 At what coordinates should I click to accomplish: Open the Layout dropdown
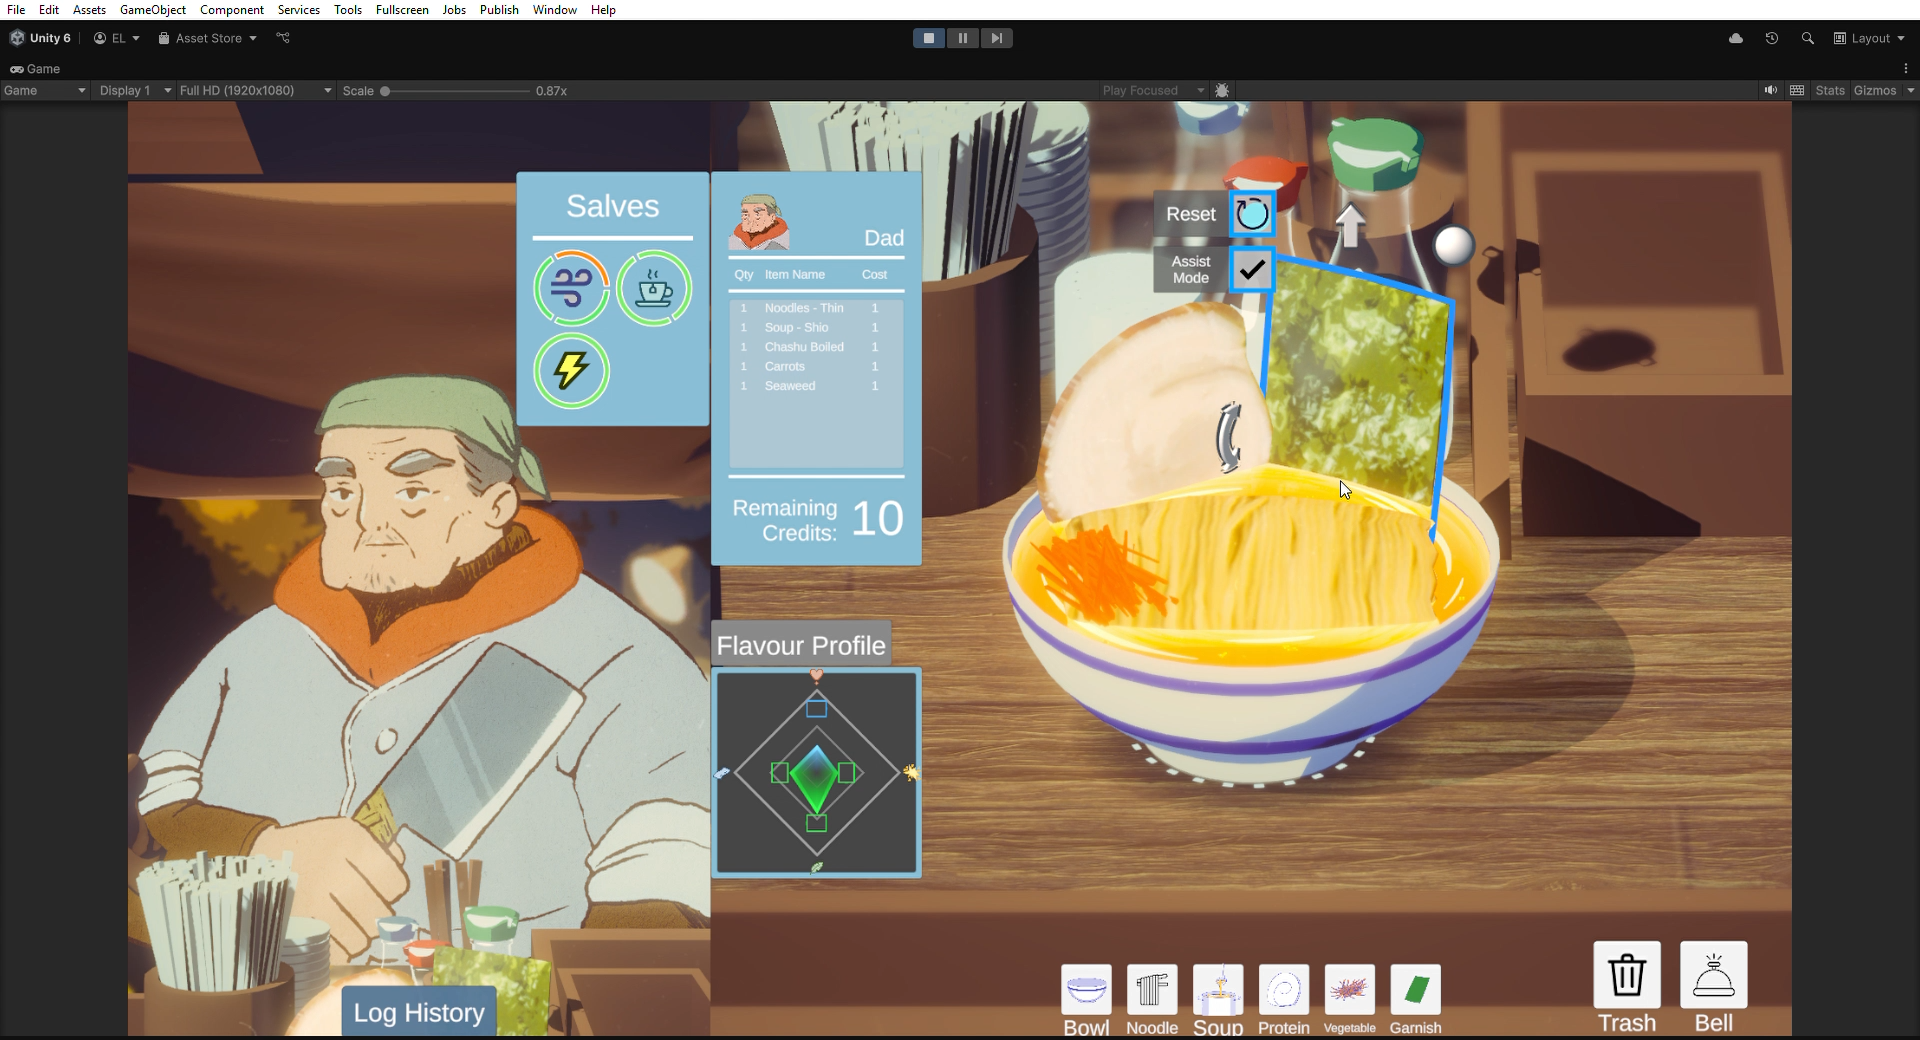(x=1869, y=38)
